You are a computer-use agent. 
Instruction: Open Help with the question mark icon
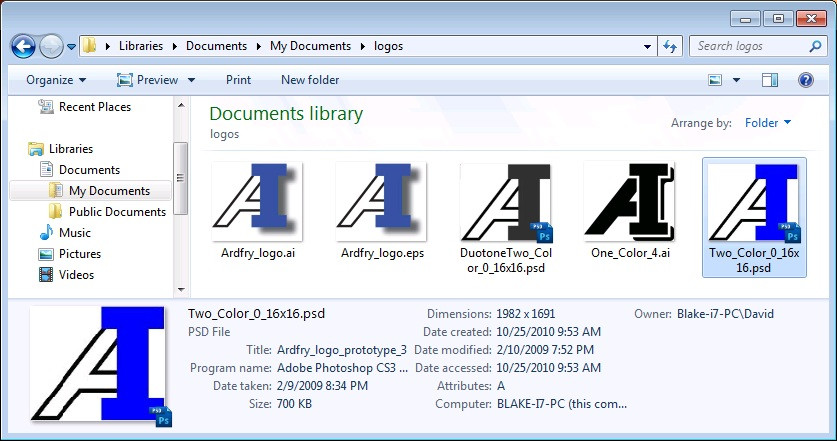(x=806, y=80)
